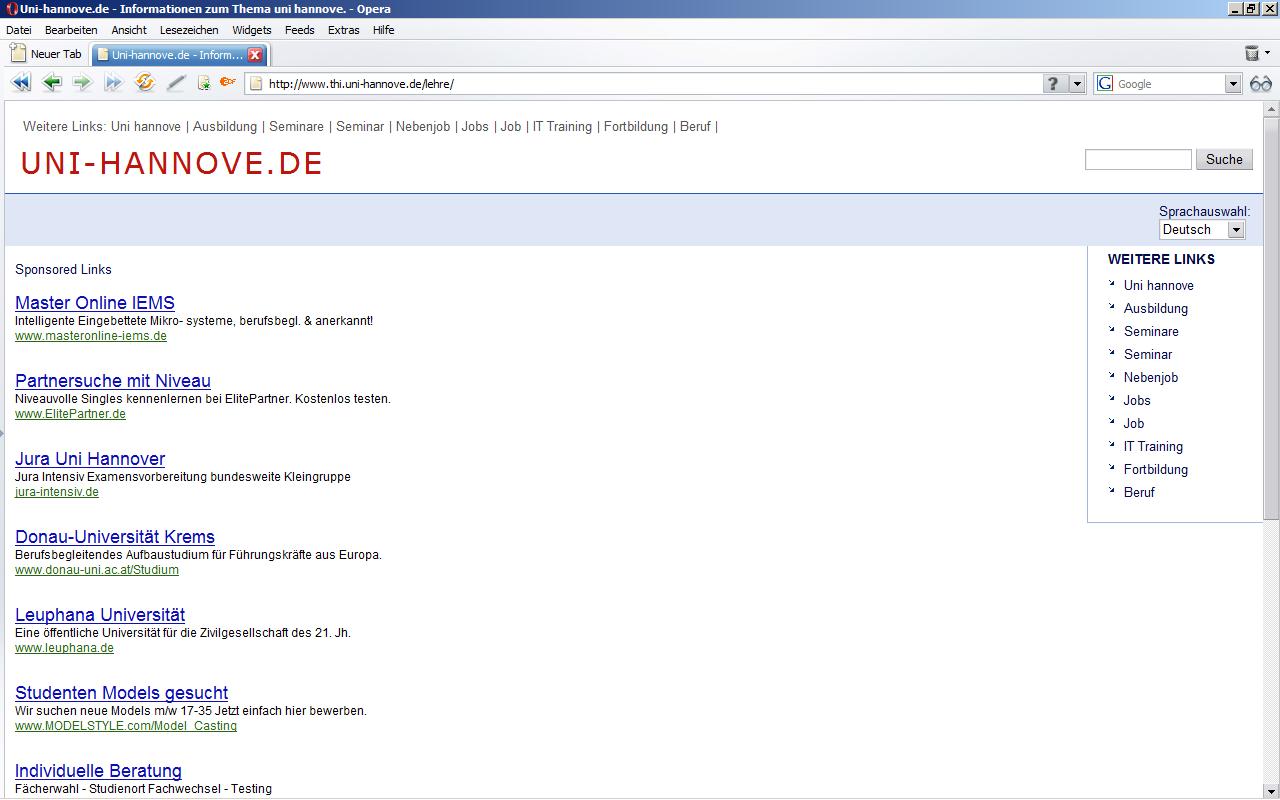
Task: Open the Datei menu
Action: pos(18,30)
